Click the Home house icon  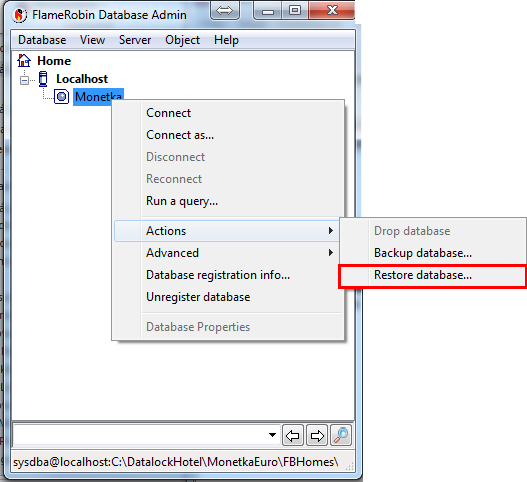point(24,61)
